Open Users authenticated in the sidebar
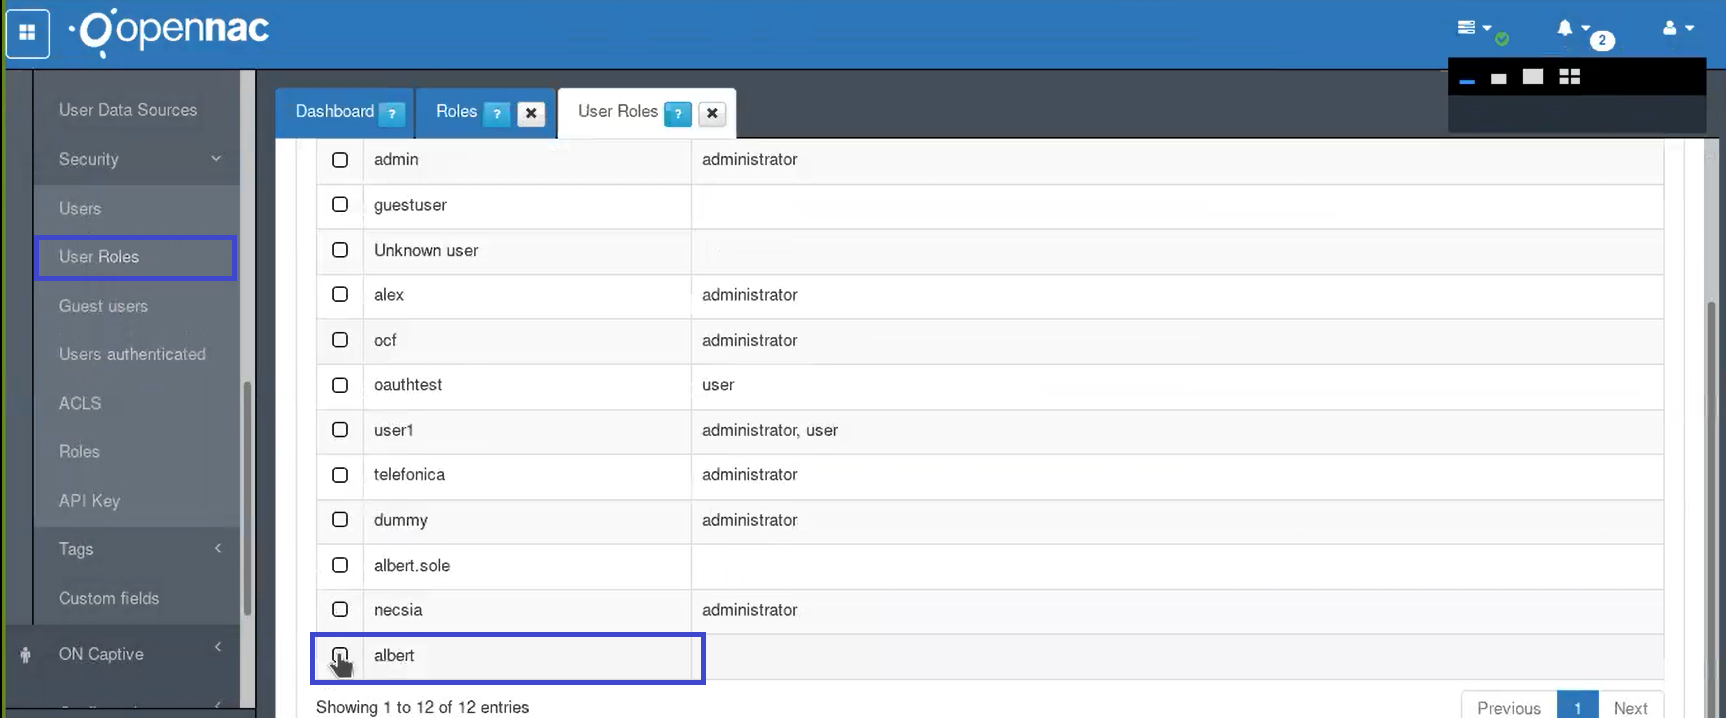Screen dimensions: 1726x718 [x=132, y=354]
